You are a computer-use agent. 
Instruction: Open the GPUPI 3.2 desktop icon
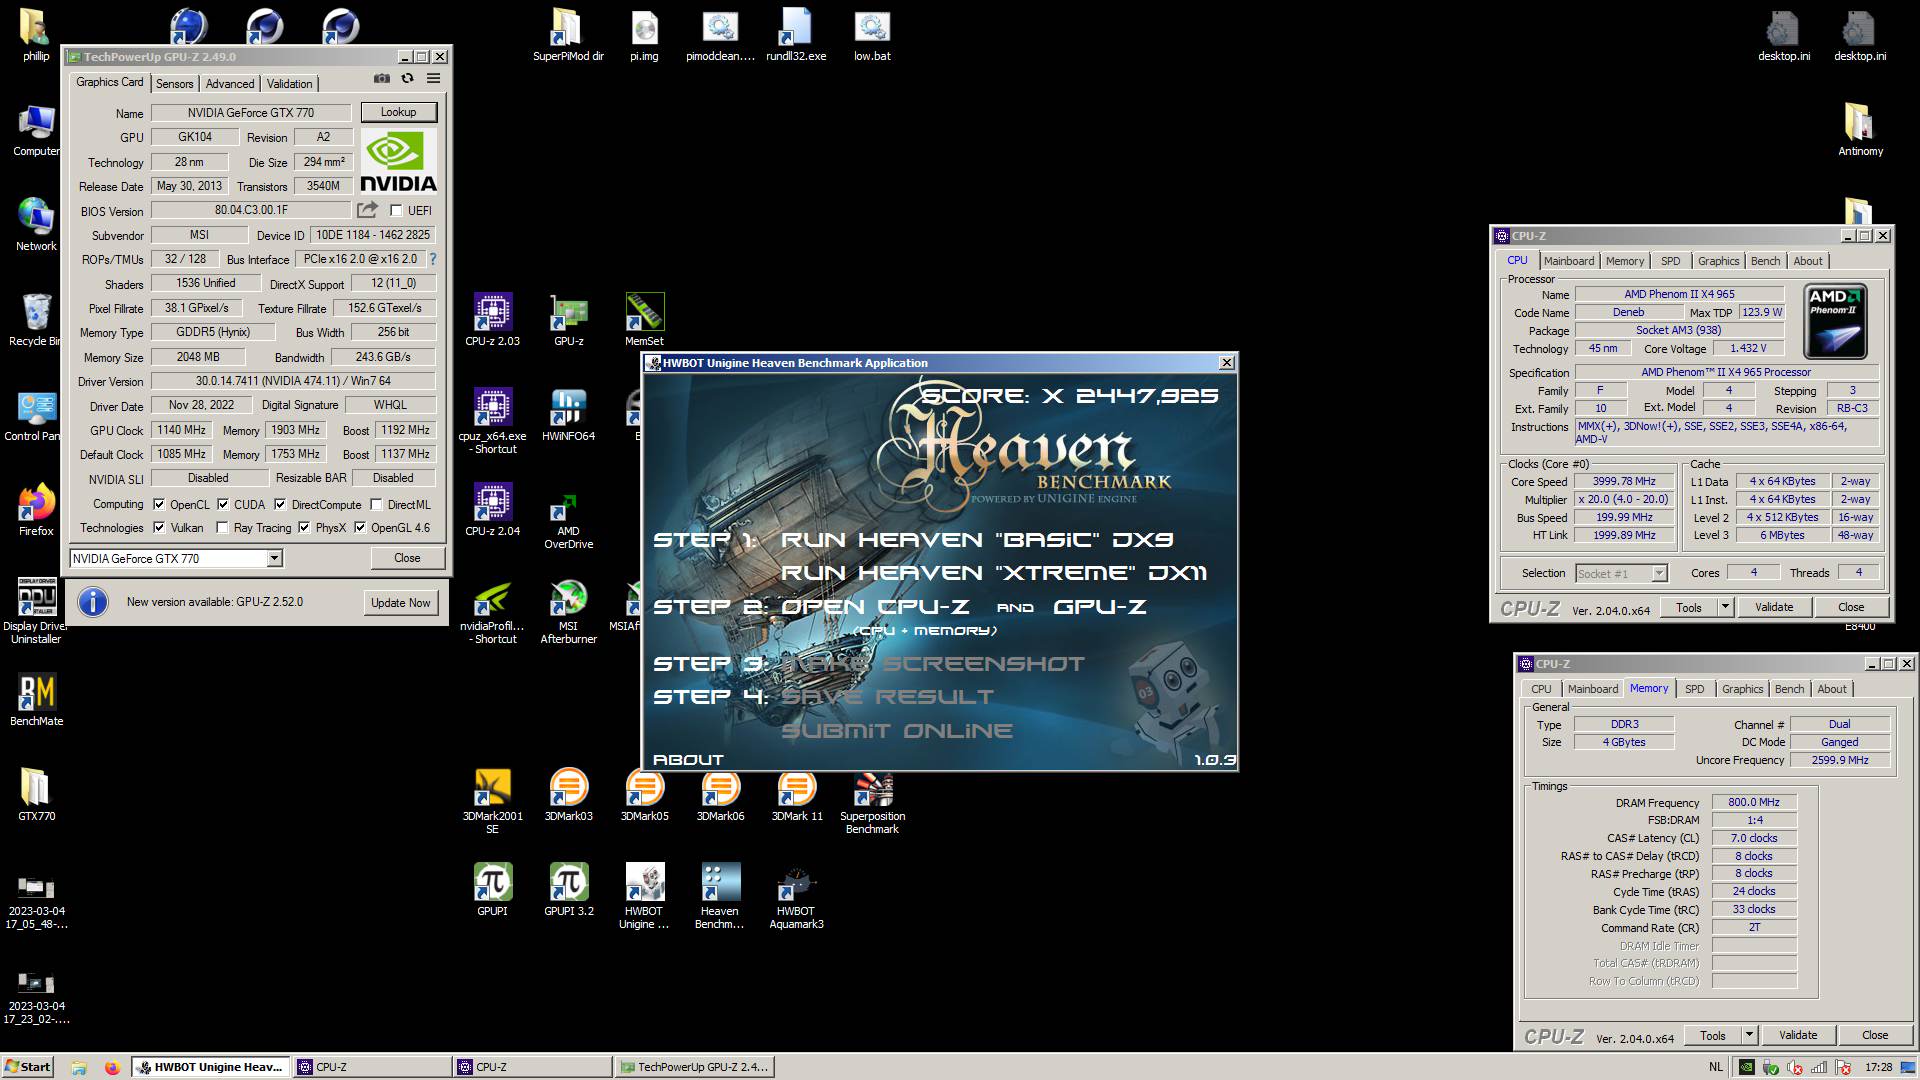click(x=568, y=890)
